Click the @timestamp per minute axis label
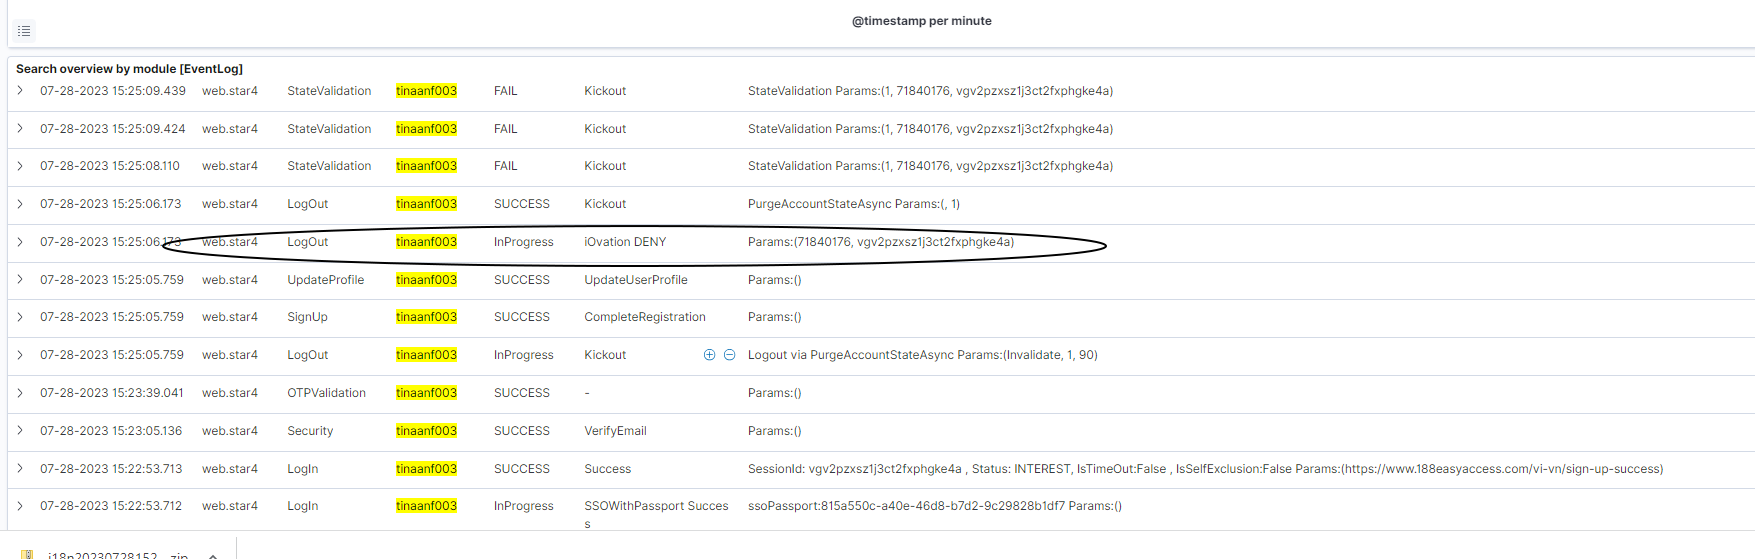 point(921,21)
